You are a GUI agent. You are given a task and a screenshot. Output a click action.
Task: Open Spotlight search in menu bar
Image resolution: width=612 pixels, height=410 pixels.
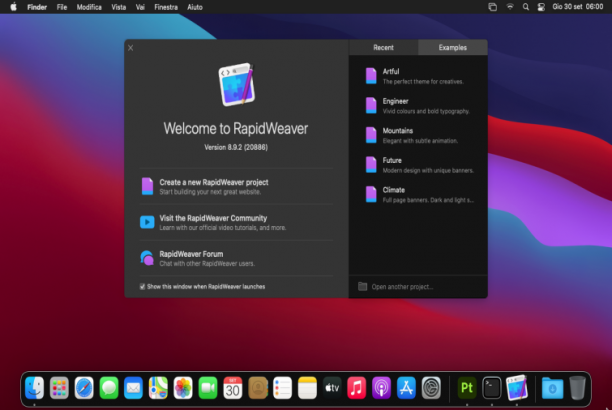(x=526, y=7)
